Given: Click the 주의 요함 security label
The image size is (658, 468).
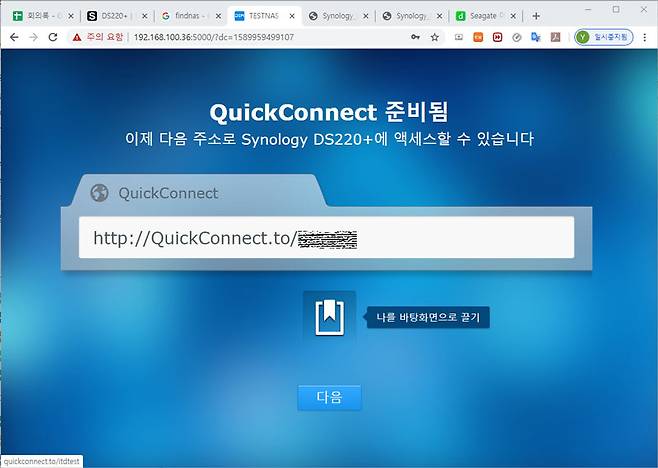Looking at the screenshot, I should pos(105,37).
